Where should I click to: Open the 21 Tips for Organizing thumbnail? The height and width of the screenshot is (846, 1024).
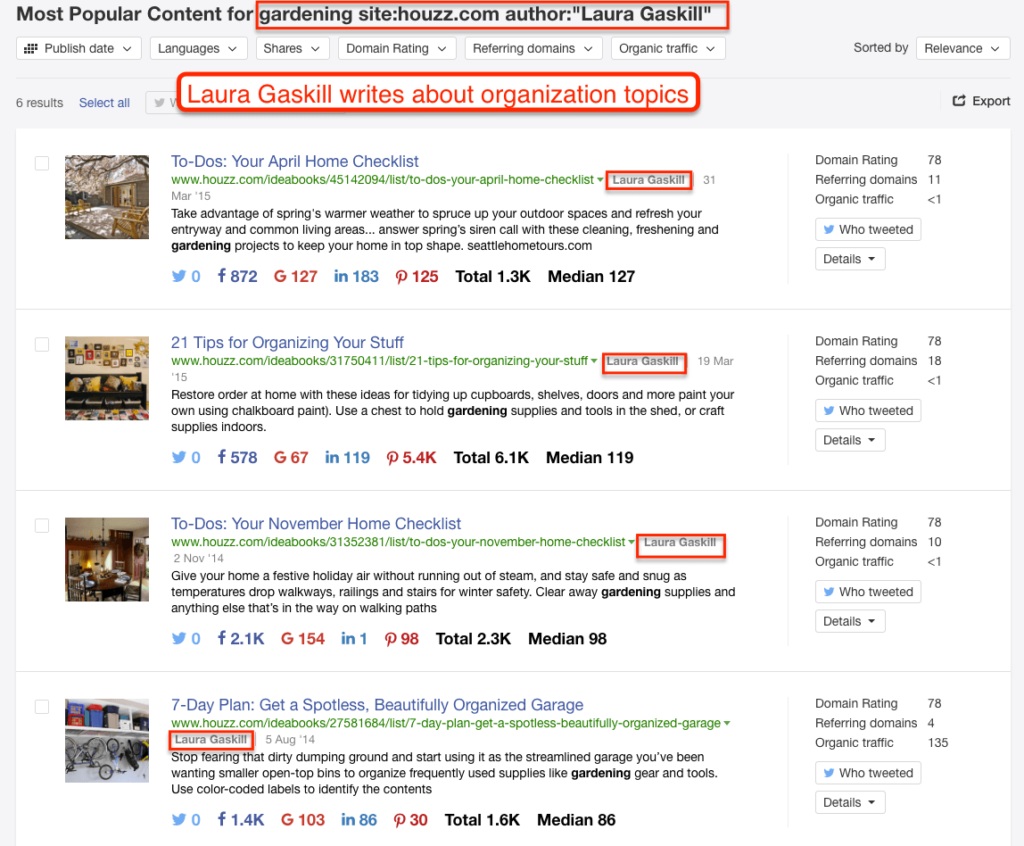tap(107, 378)
